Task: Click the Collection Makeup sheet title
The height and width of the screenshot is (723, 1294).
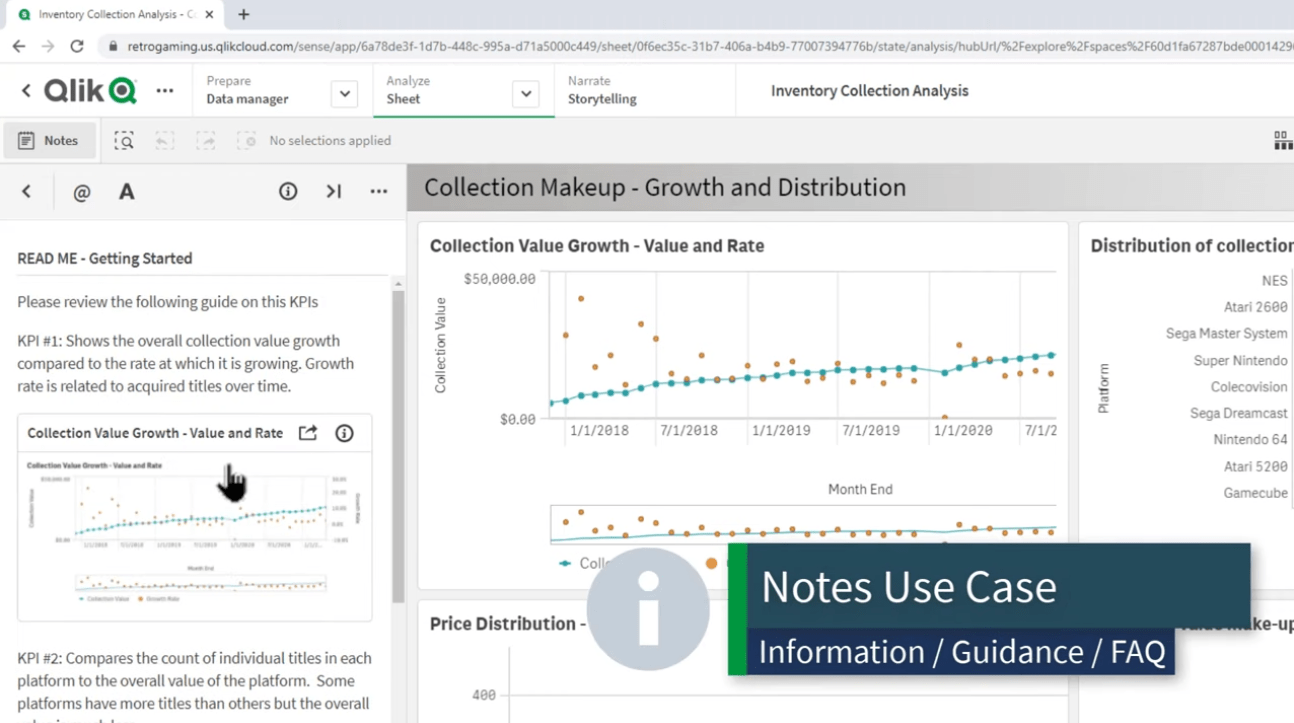Action: (665, 188)
